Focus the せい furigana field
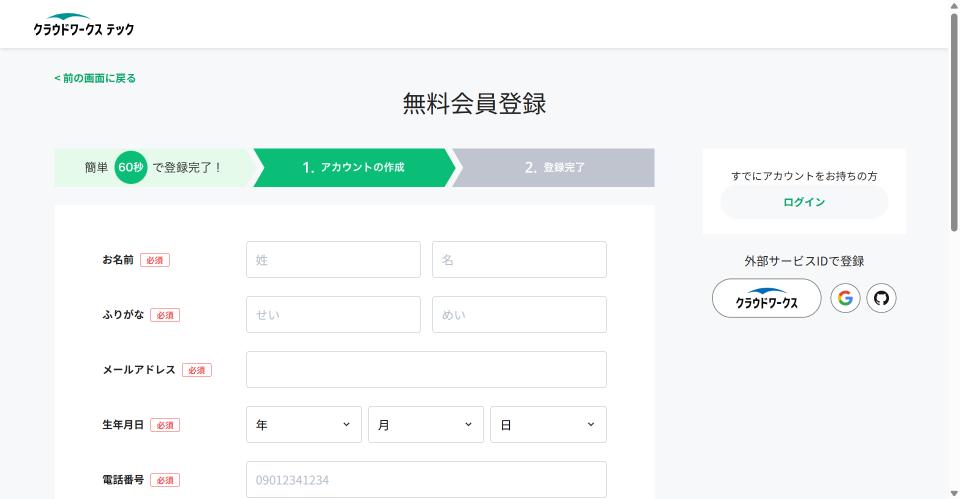 [333, 315]
